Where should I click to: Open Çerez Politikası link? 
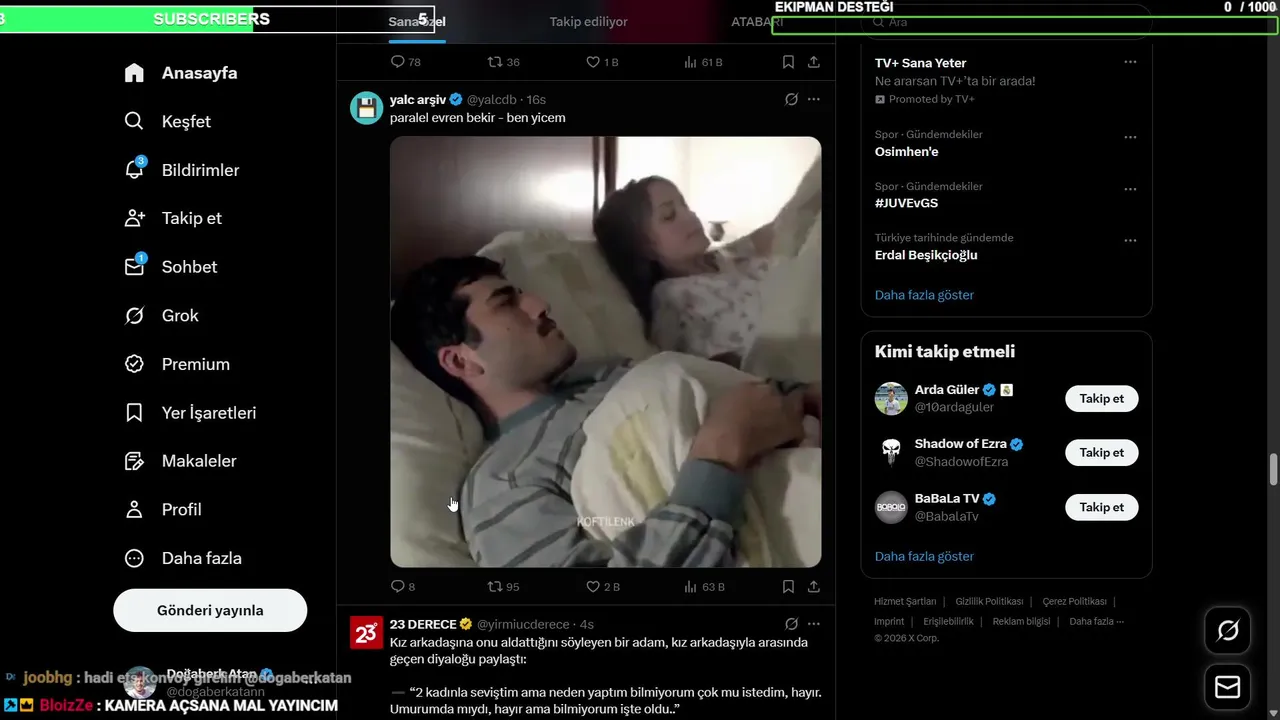click(1074, 602)
